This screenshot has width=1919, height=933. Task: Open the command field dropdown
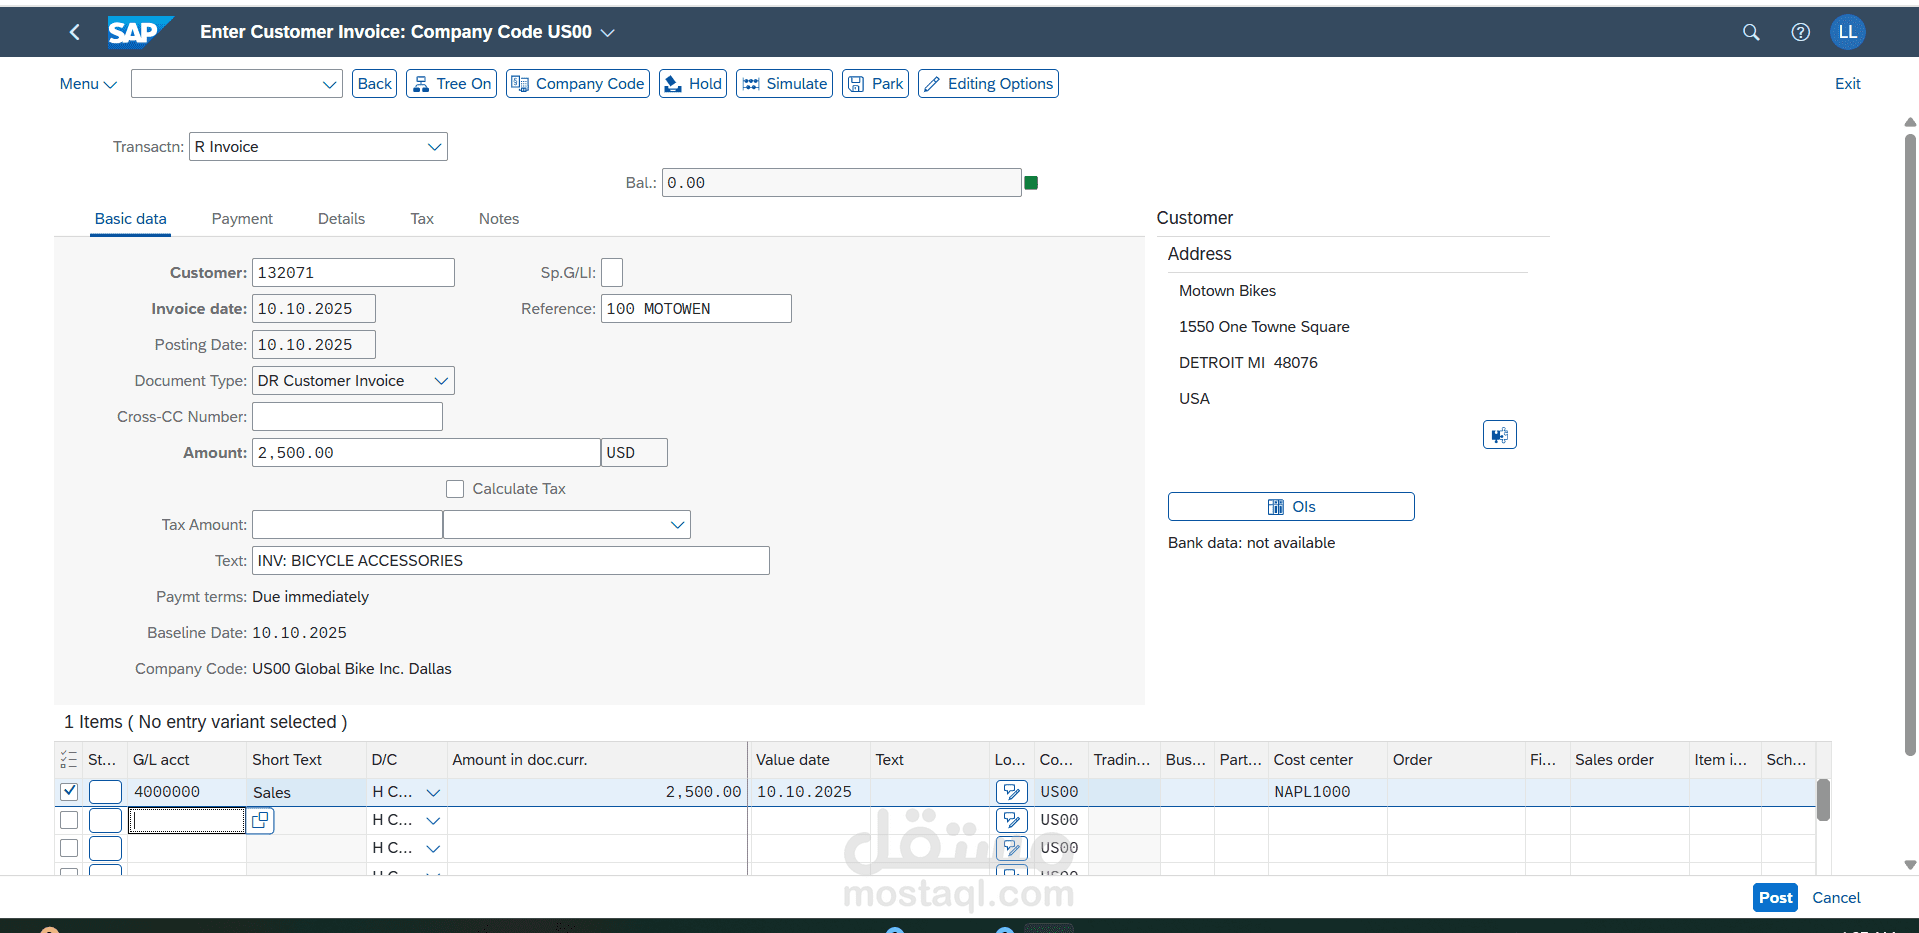[x=329, y=84]
